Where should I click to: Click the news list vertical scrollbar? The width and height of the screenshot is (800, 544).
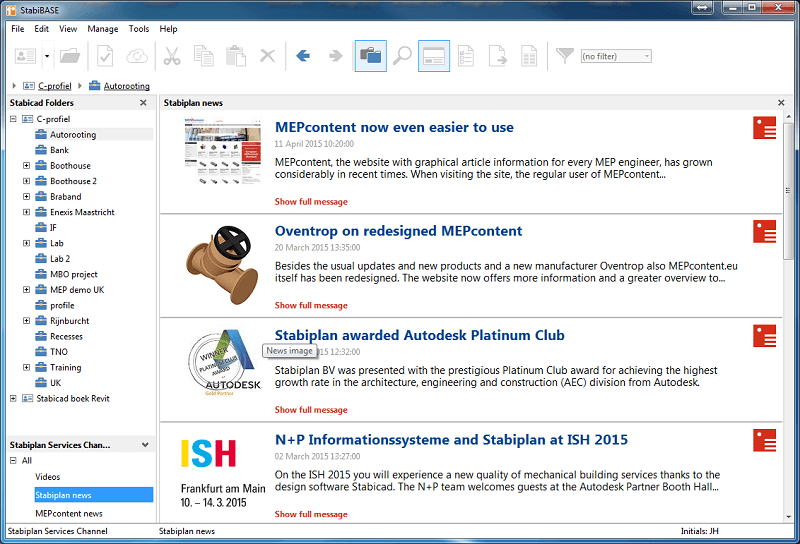tap(788, 190)
